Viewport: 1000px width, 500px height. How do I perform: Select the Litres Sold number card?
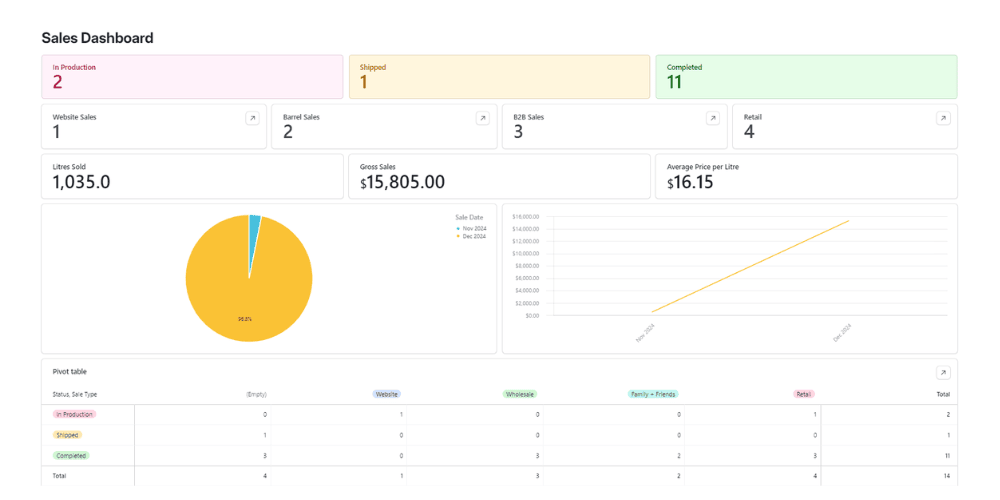191,176
